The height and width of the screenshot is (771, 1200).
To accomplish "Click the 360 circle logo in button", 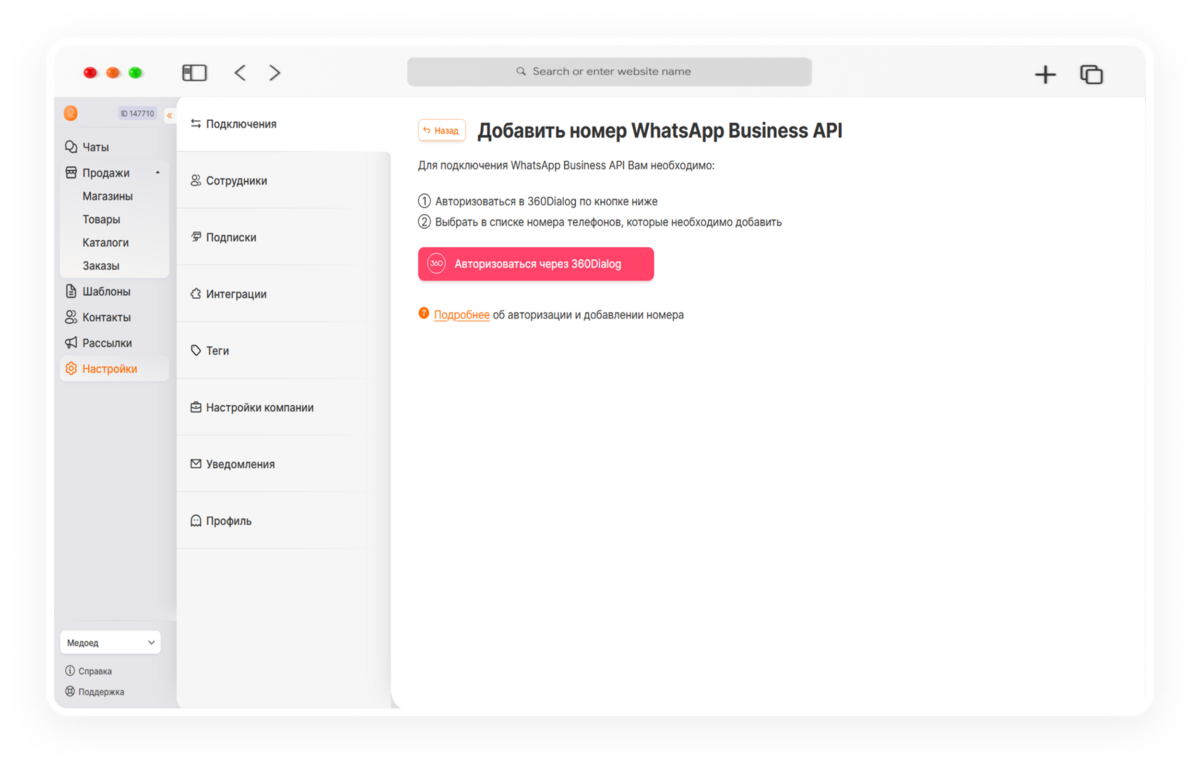I will (x=436, y=264).
